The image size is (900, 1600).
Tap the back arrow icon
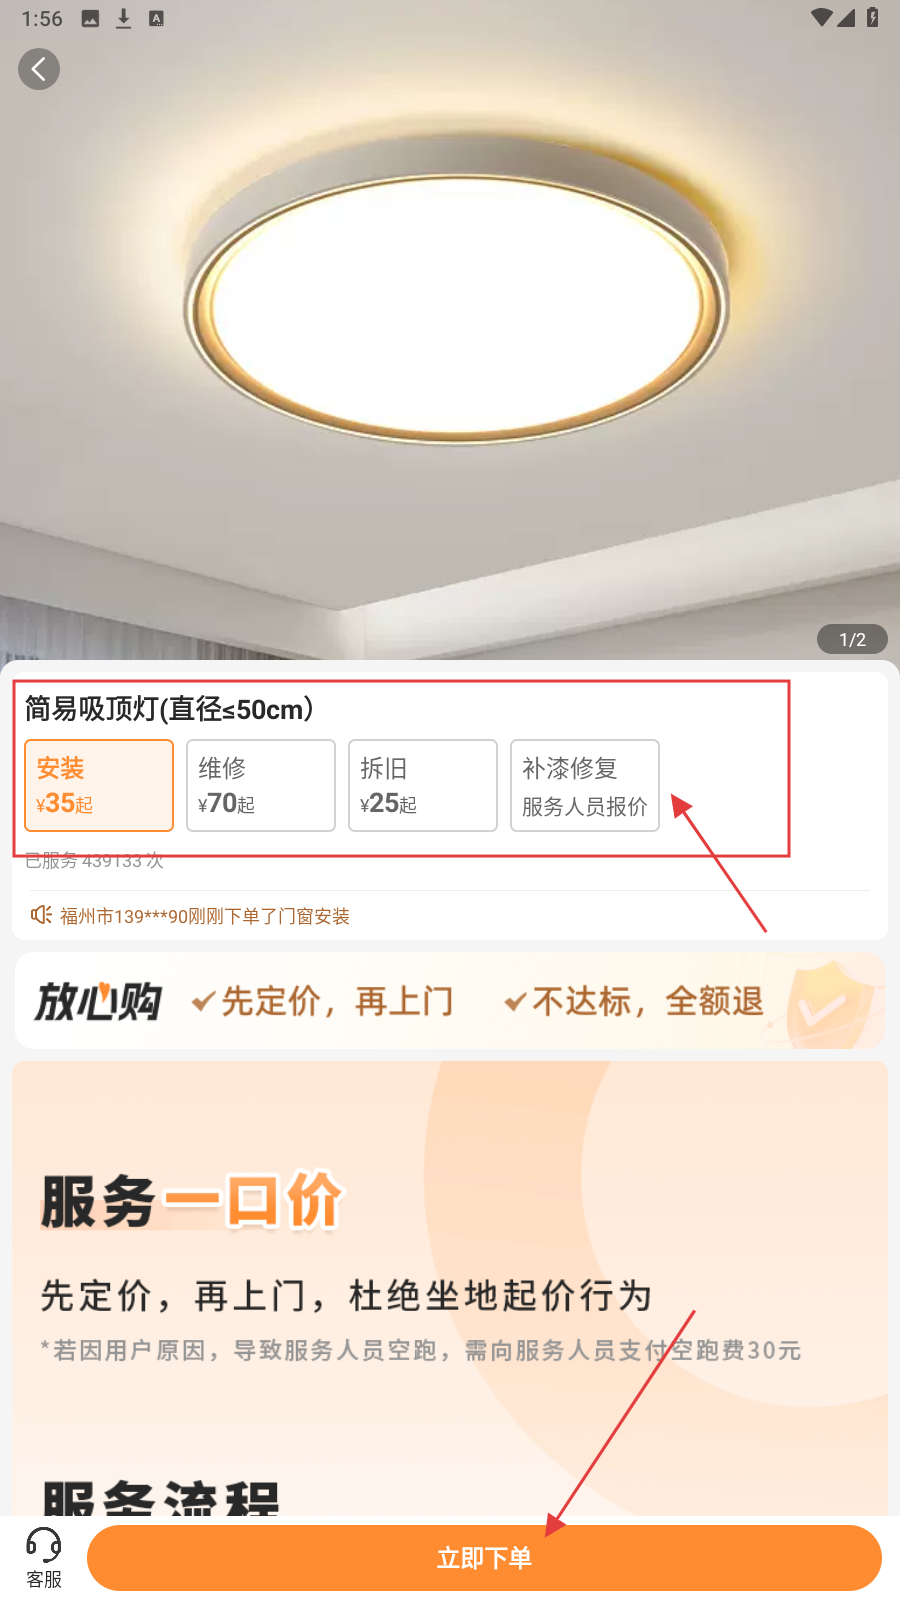tap(39, 69)
